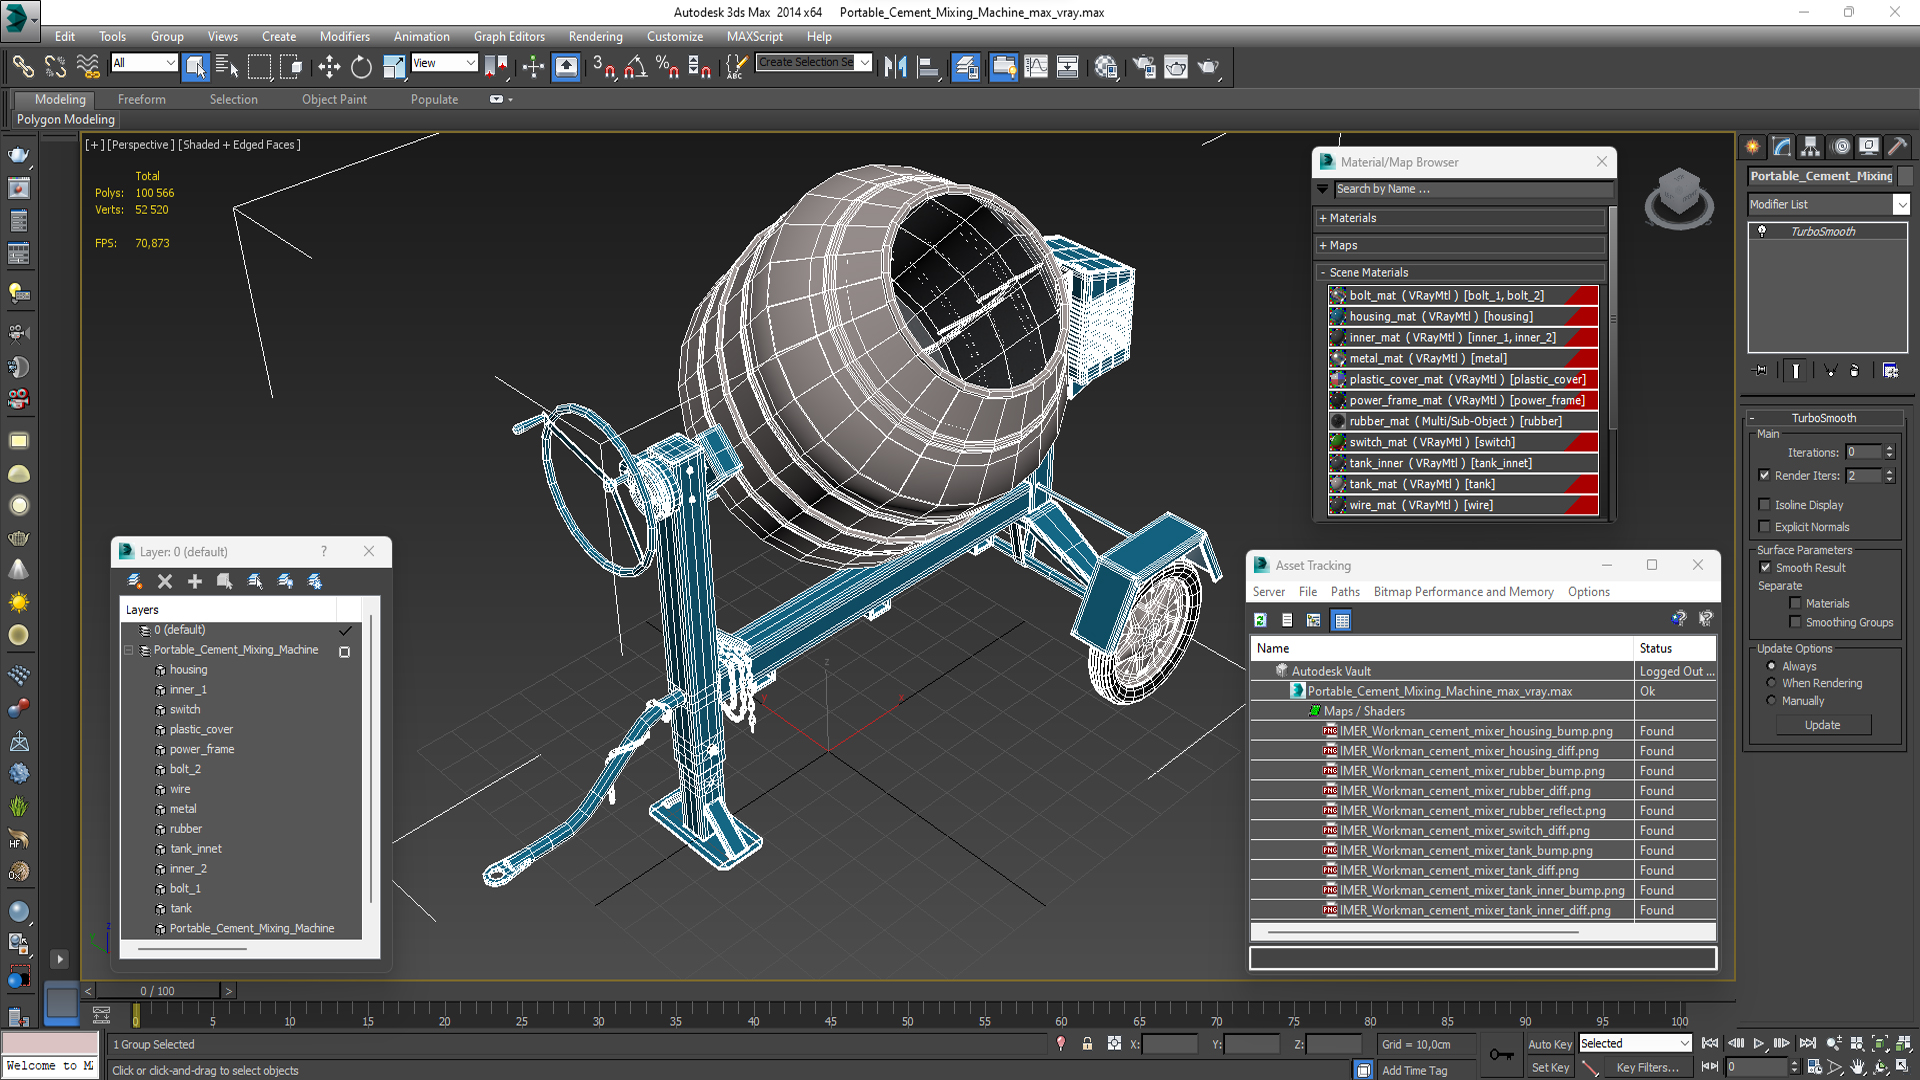Viewport: 1920px width, 1080px height.
Task: Open Paths menu in Asset Tracking
Action: pos(1345,592)
